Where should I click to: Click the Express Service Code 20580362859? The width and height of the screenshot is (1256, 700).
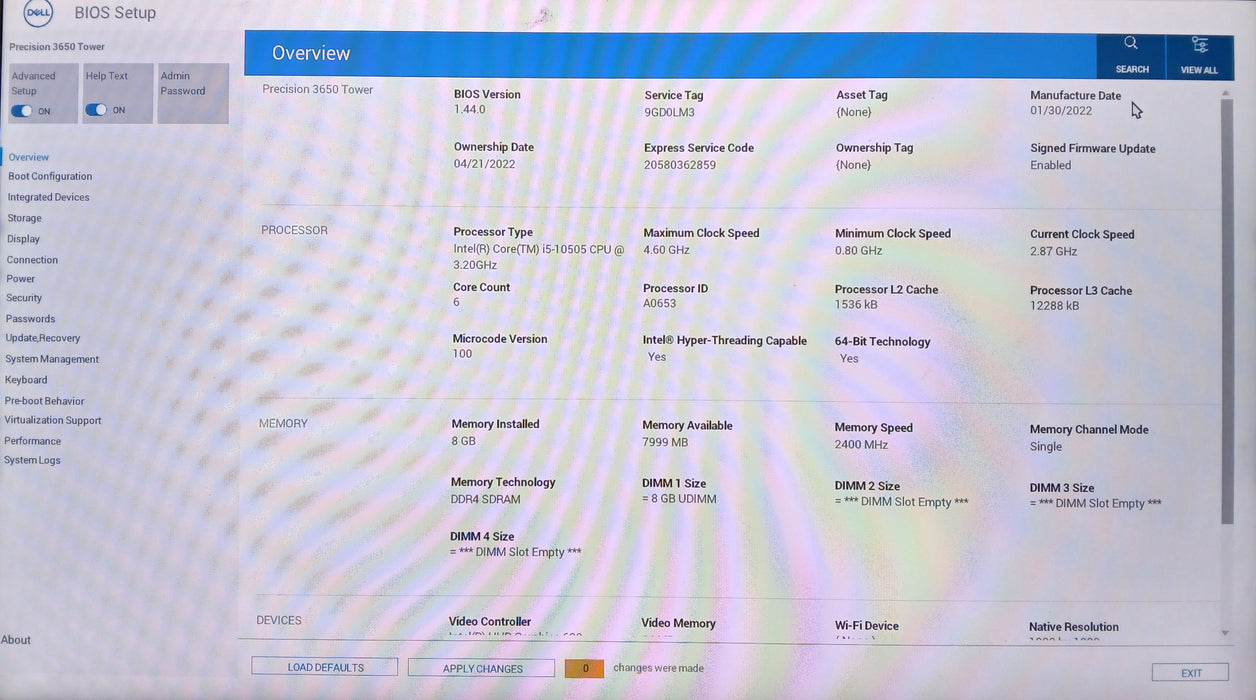pos(680,165)
